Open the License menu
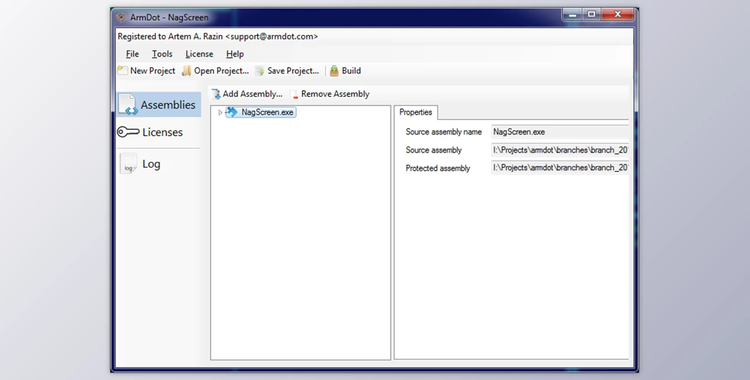The height and width of the screenshot is (380, 750). click(x=199, y=54)
